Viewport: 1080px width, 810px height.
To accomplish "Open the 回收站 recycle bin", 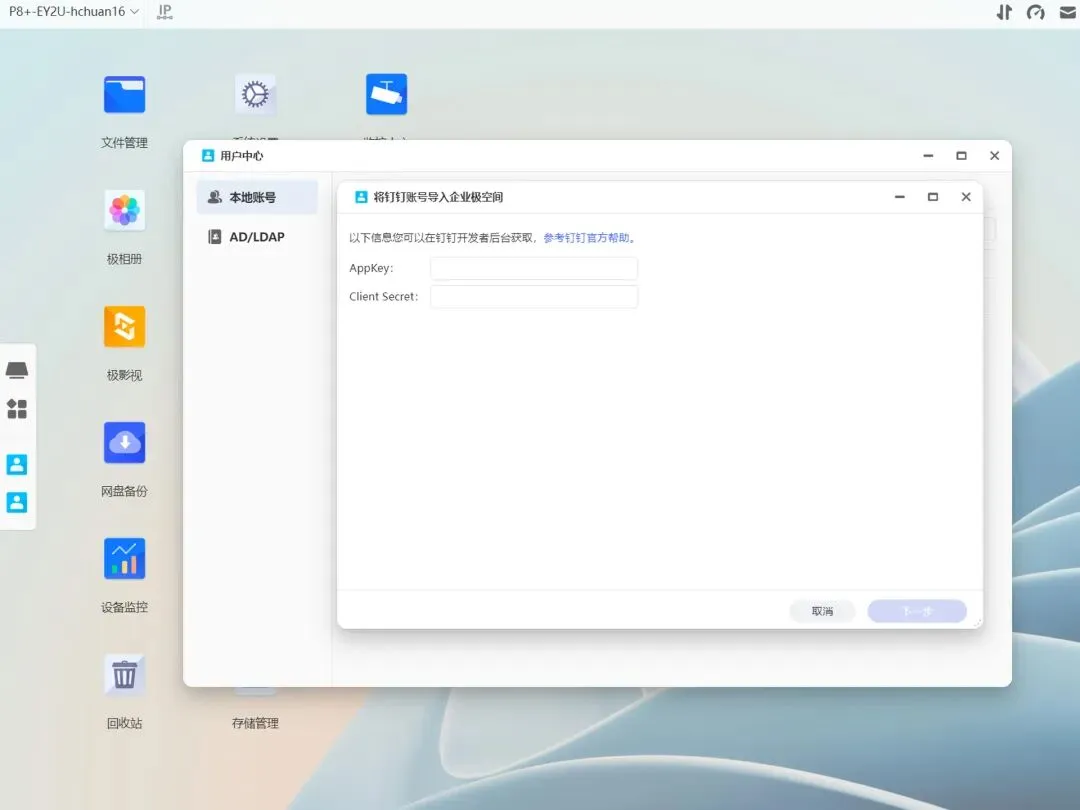I will (124, 674).
